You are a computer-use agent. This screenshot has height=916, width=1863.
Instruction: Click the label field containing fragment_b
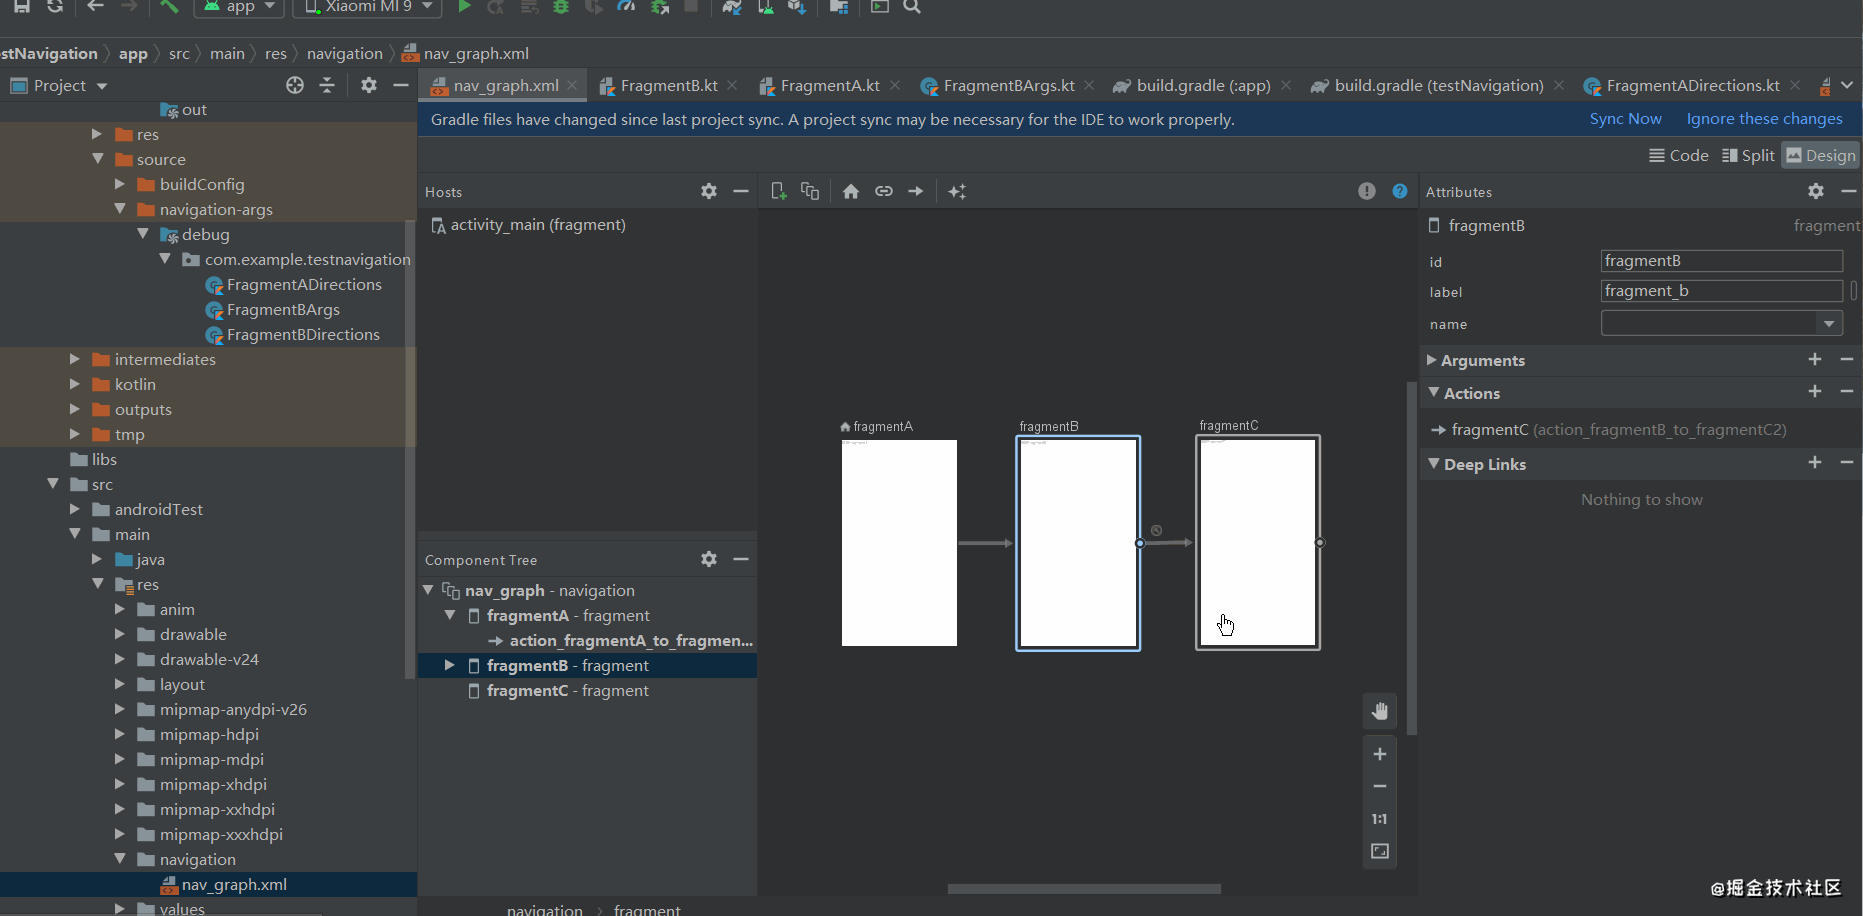[1721, 291]
